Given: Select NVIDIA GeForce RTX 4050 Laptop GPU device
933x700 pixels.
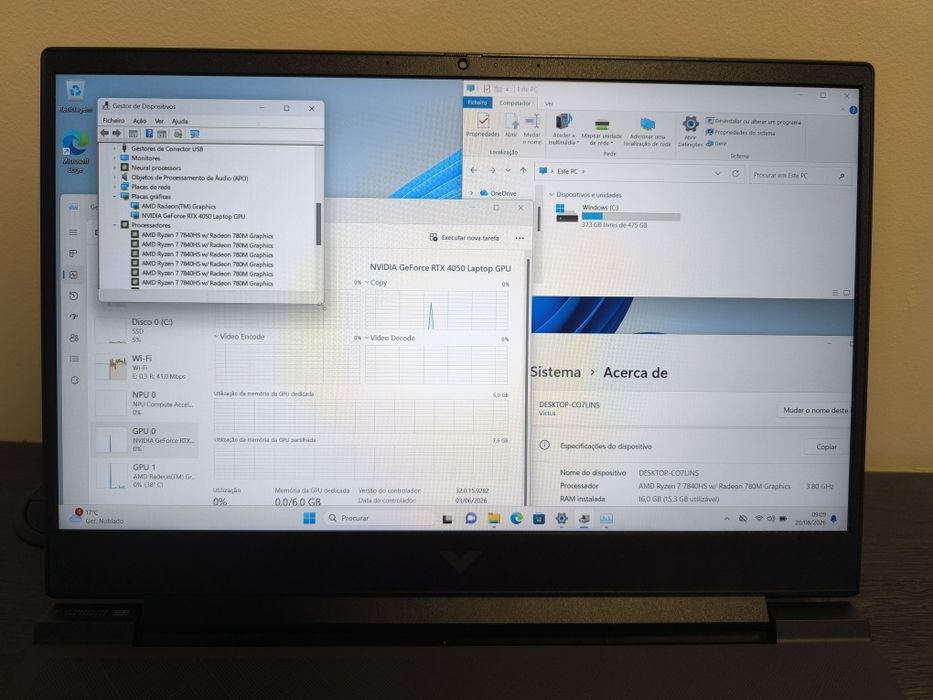Looking at the screenshot, I should [193, 216].
